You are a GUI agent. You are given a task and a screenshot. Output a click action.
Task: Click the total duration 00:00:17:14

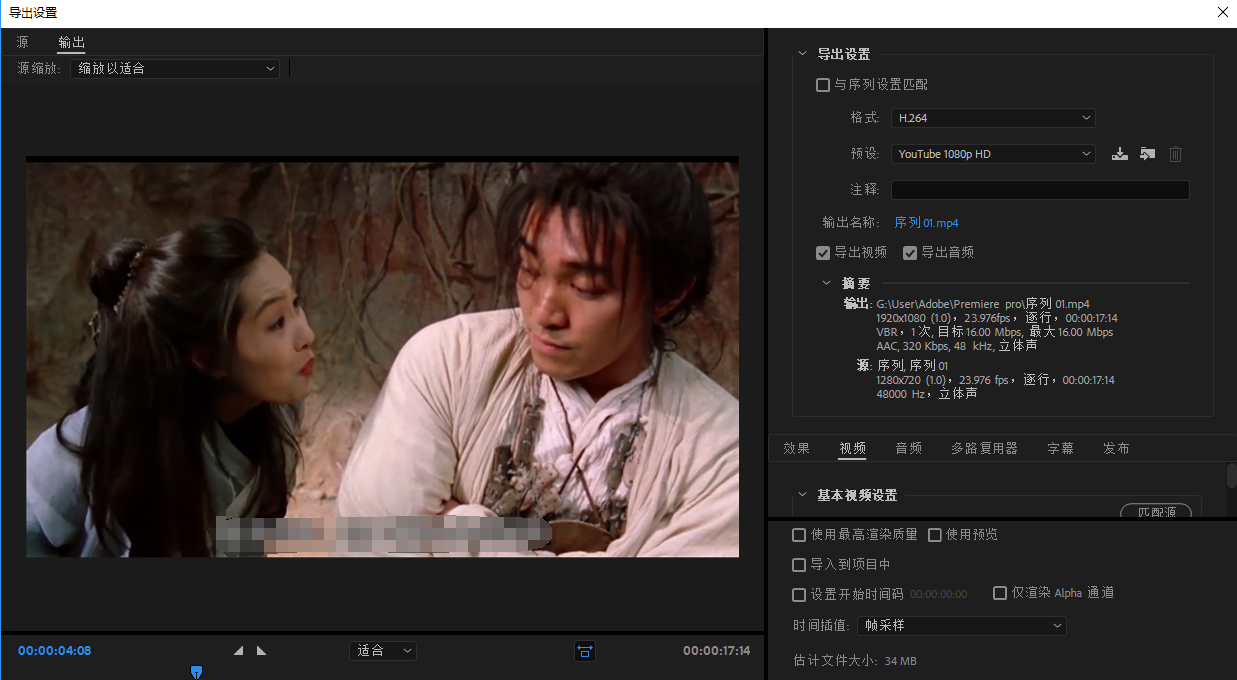click(x=717, y=651)
